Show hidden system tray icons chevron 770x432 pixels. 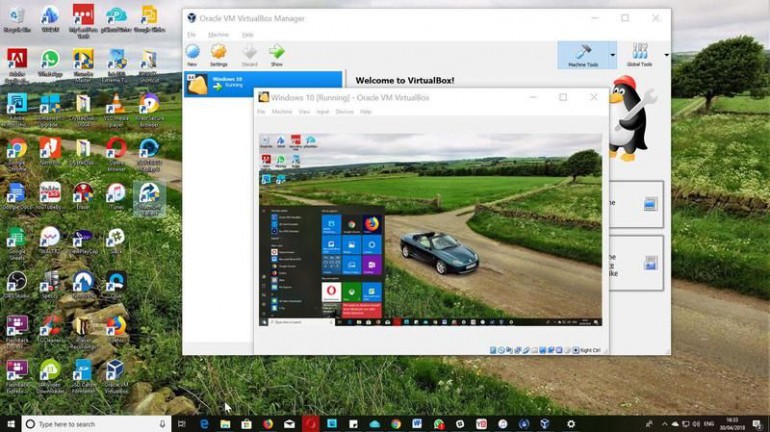(x=665, y=424)
